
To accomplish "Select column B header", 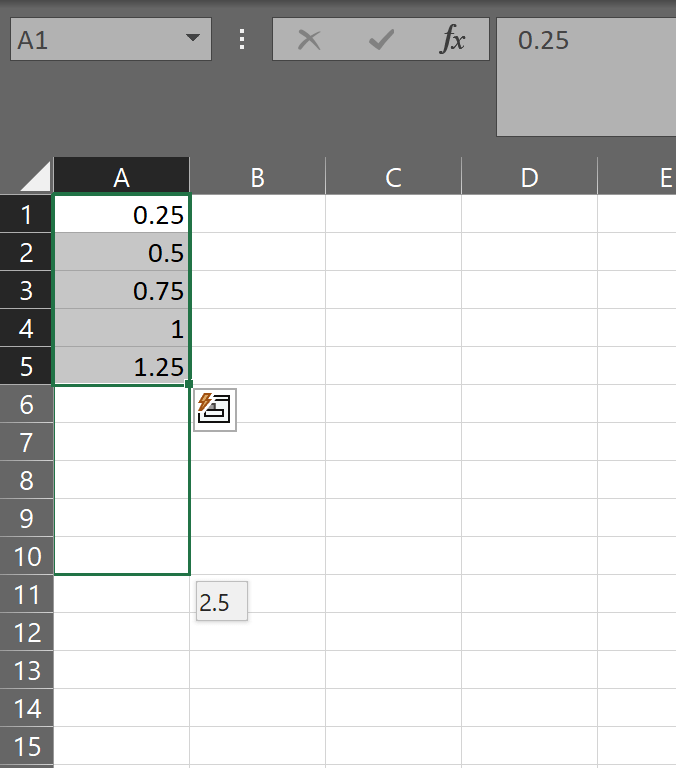I will pyautogui.click(x=257, y=177).
